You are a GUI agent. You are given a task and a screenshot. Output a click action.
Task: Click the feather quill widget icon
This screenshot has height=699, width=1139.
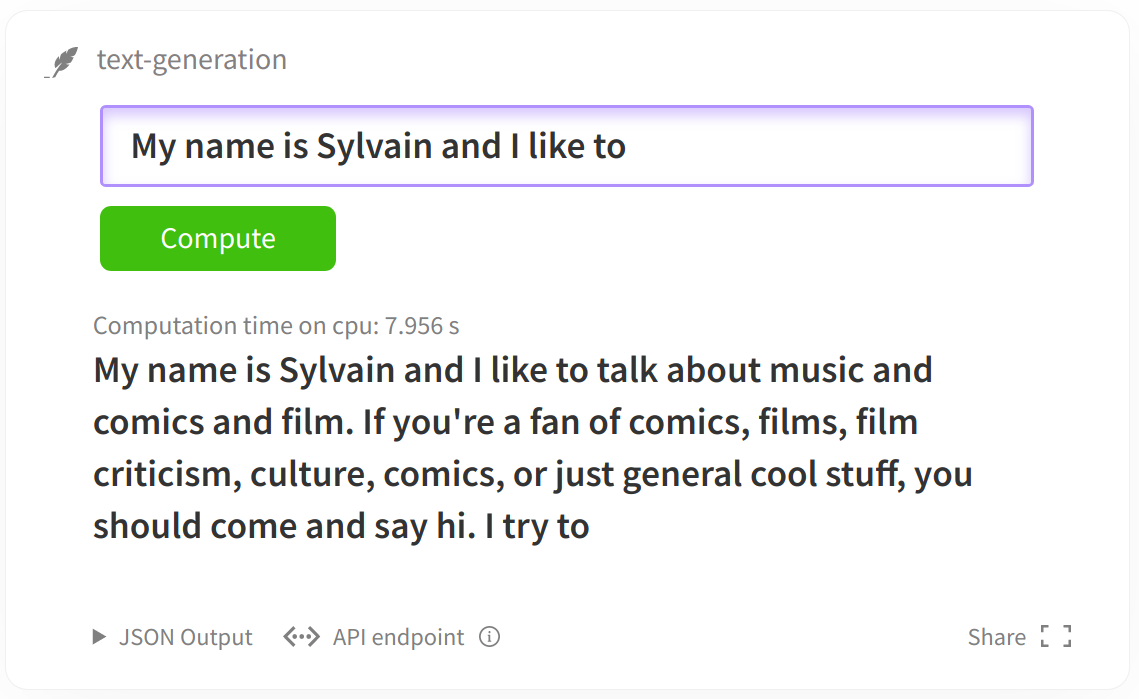point(62,62)
